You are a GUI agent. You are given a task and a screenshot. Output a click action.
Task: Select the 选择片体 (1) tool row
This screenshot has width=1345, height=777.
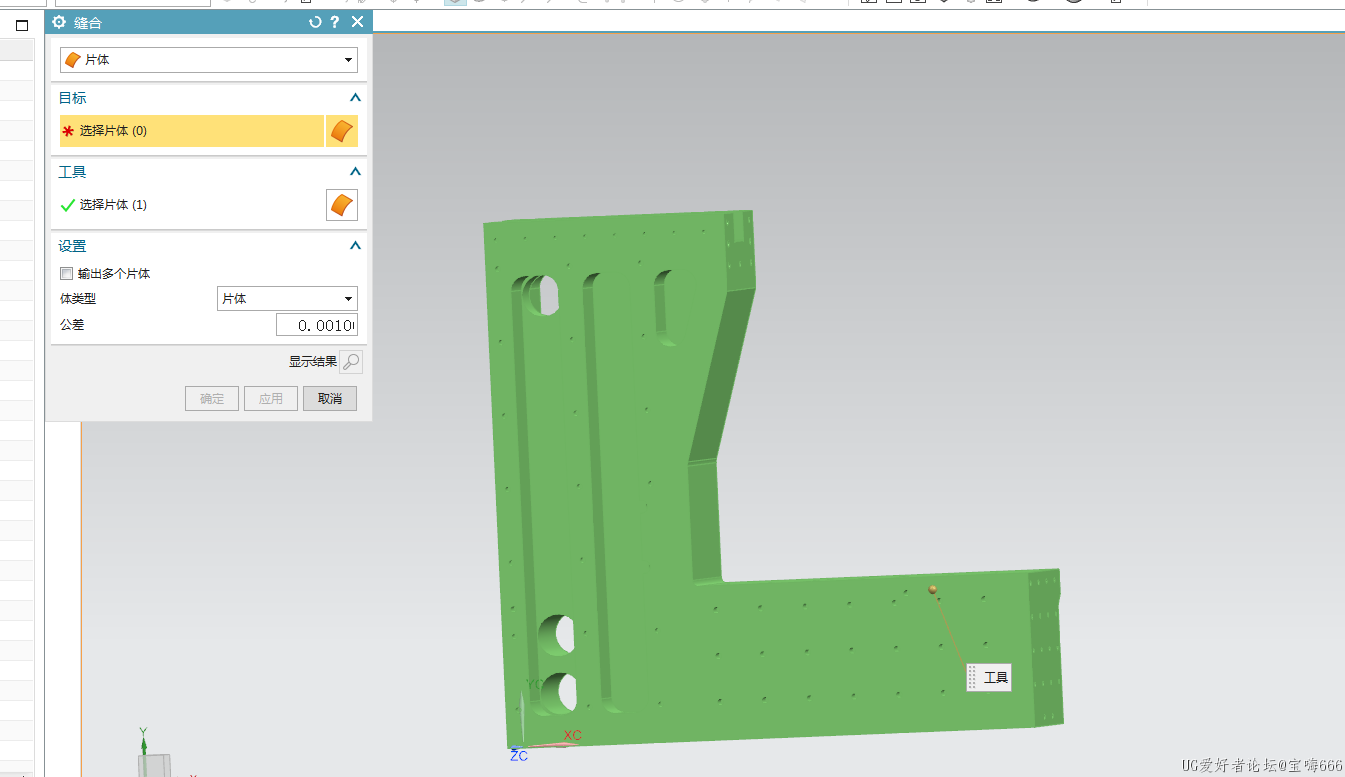point(192,205)
